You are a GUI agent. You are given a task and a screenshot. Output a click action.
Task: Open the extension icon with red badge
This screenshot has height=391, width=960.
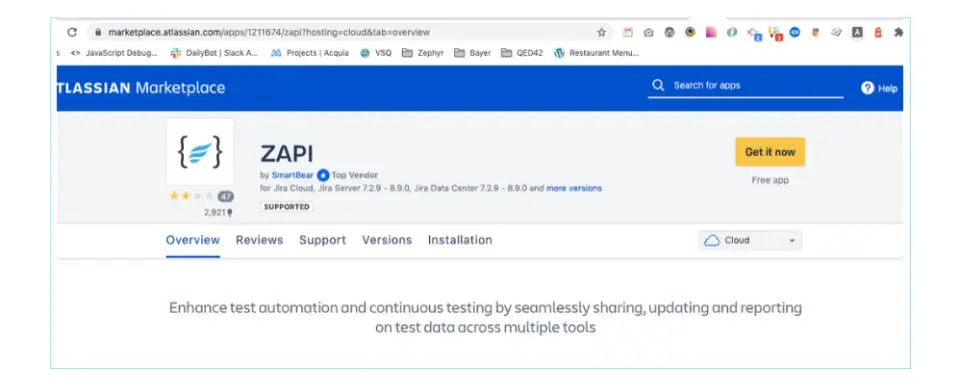coord(775,33)
